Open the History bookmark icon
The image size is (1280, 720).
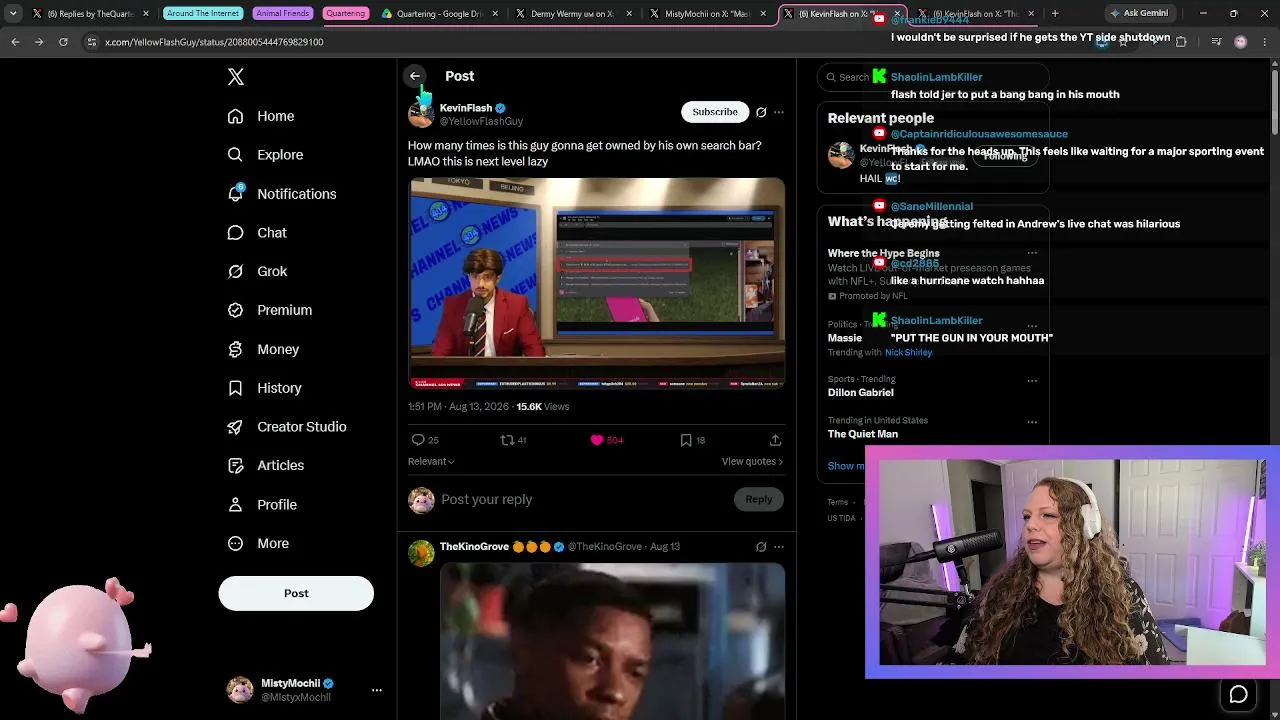(235, 388)
